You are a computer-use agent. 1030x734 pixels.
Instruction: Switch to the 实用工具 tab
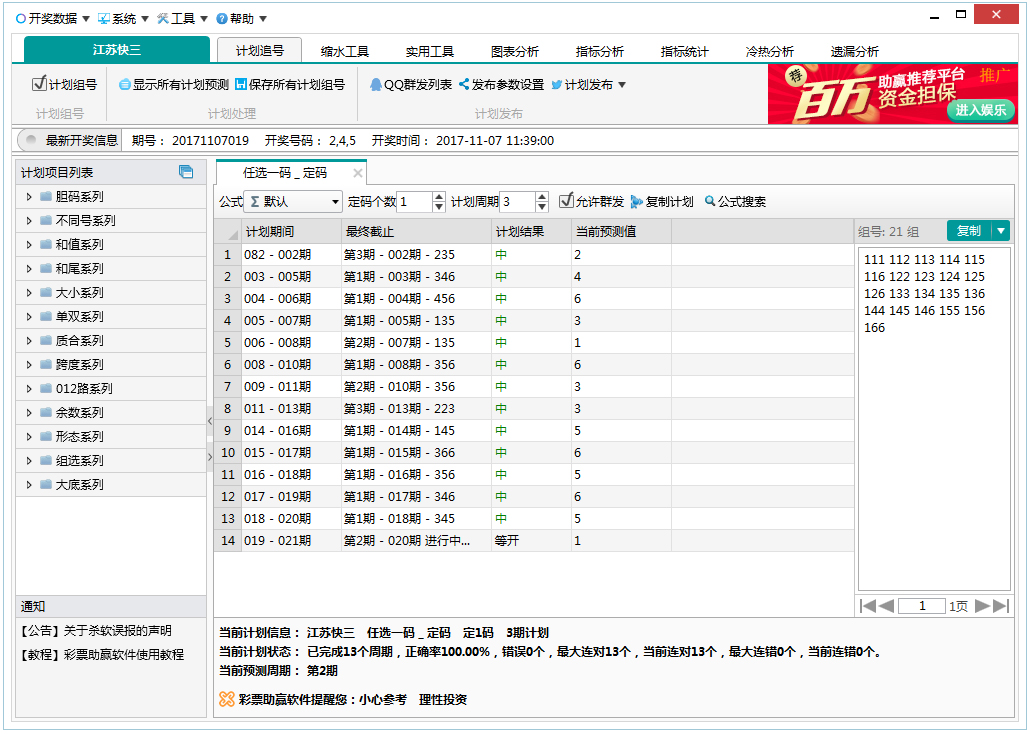point(430,51)
